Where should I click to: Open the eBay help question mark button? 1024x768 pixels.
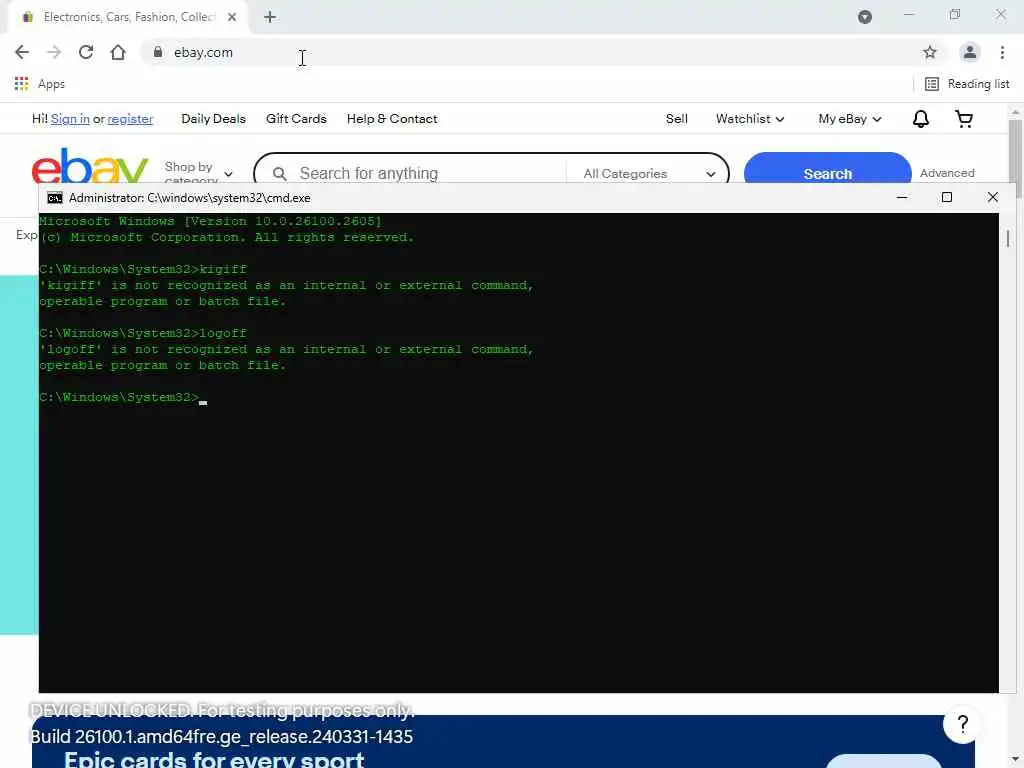point(962,724)
